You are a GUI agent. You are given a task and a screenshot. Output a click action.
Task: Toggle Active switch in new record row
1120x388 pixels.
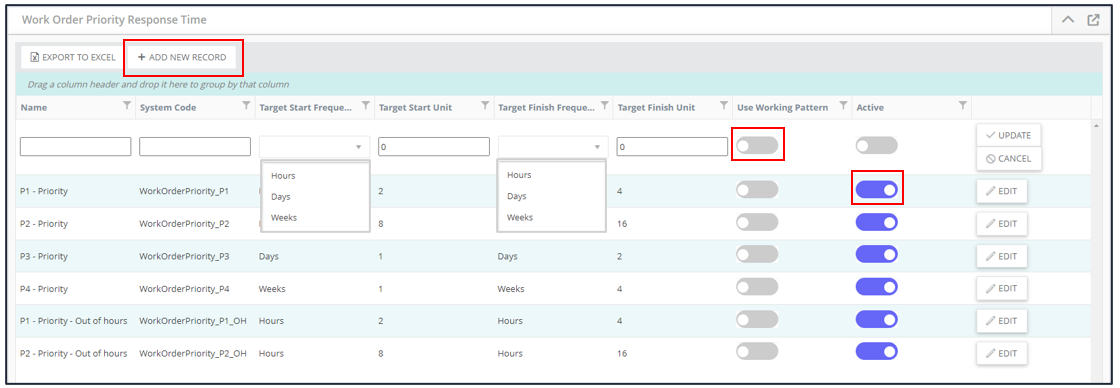[876, 146]
